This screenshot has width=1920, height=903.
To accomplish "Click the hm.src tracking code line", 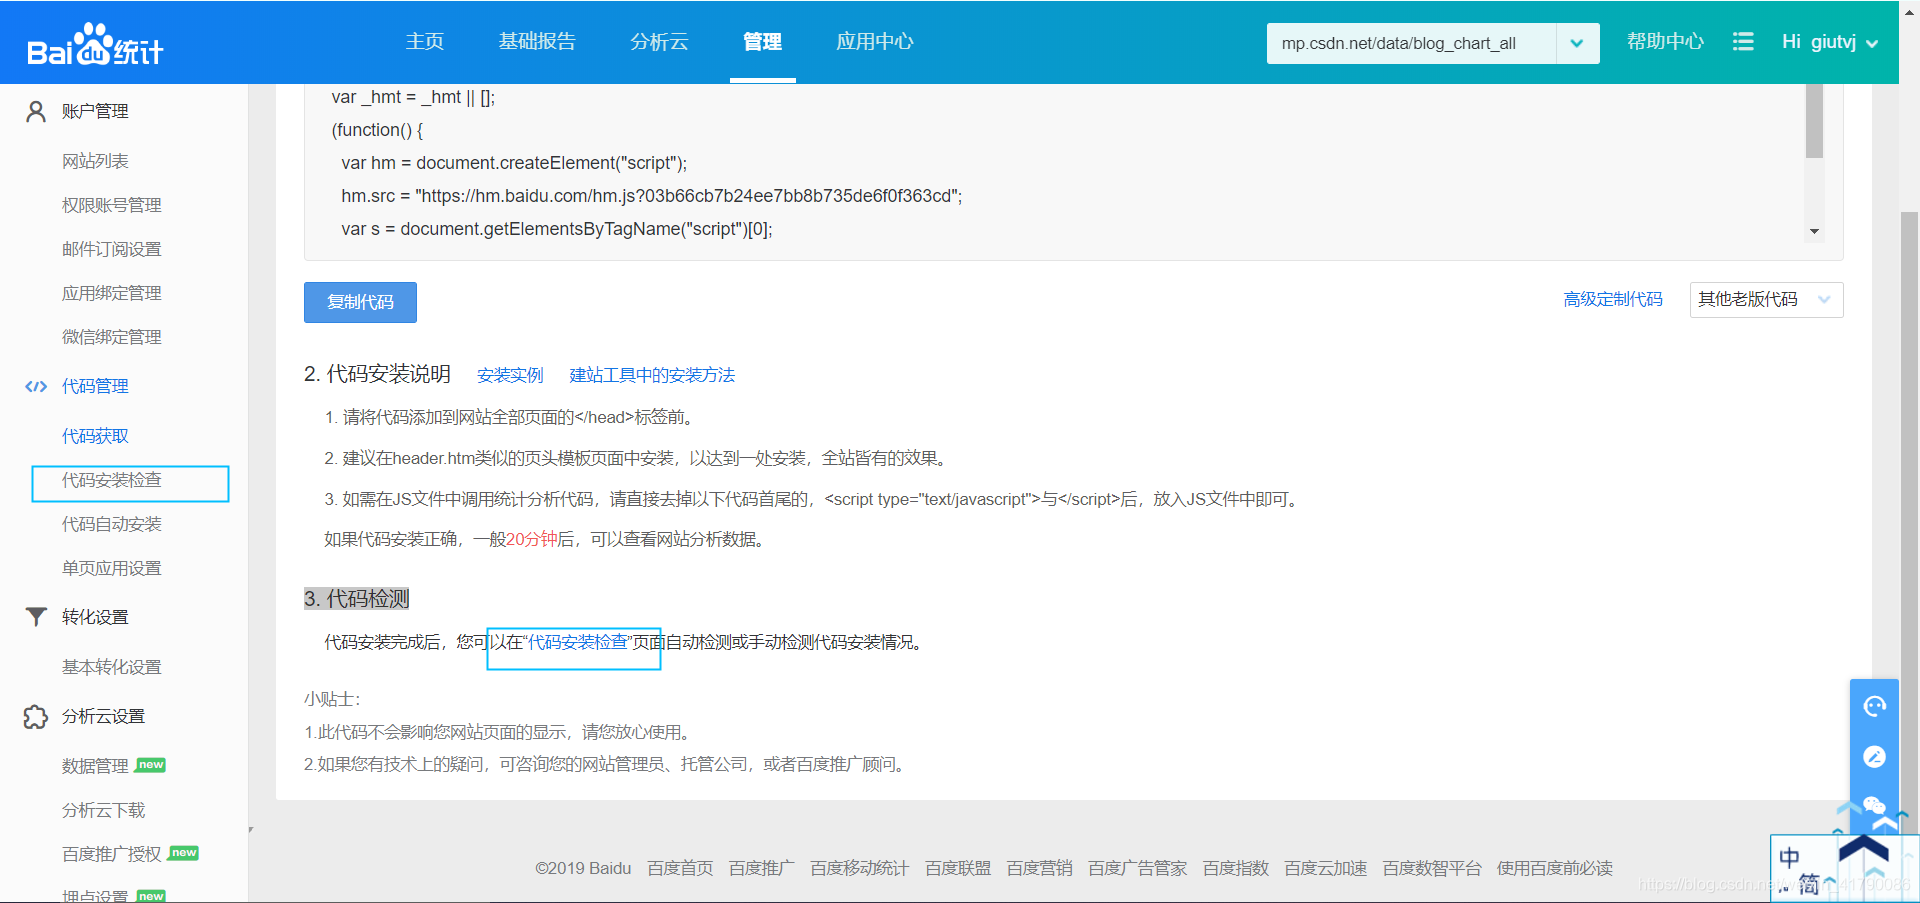I will (x=652, y=196).
